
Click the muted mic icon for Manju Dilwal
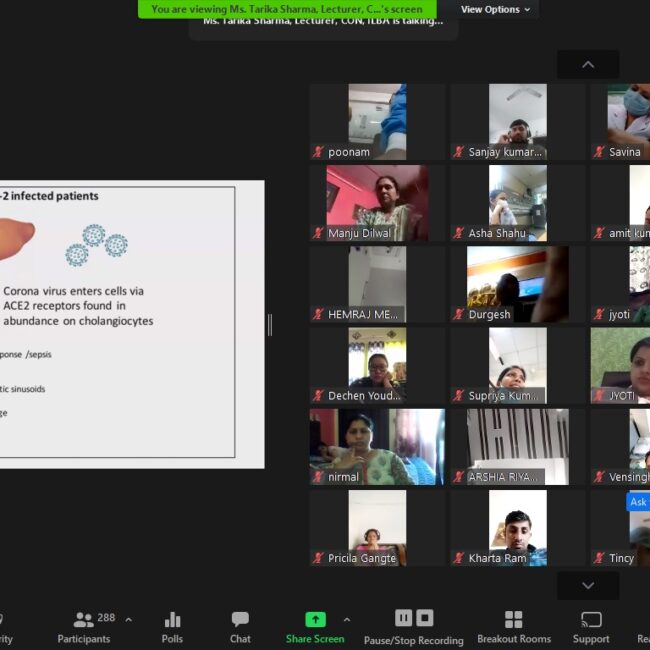click(x=319, y=233)
